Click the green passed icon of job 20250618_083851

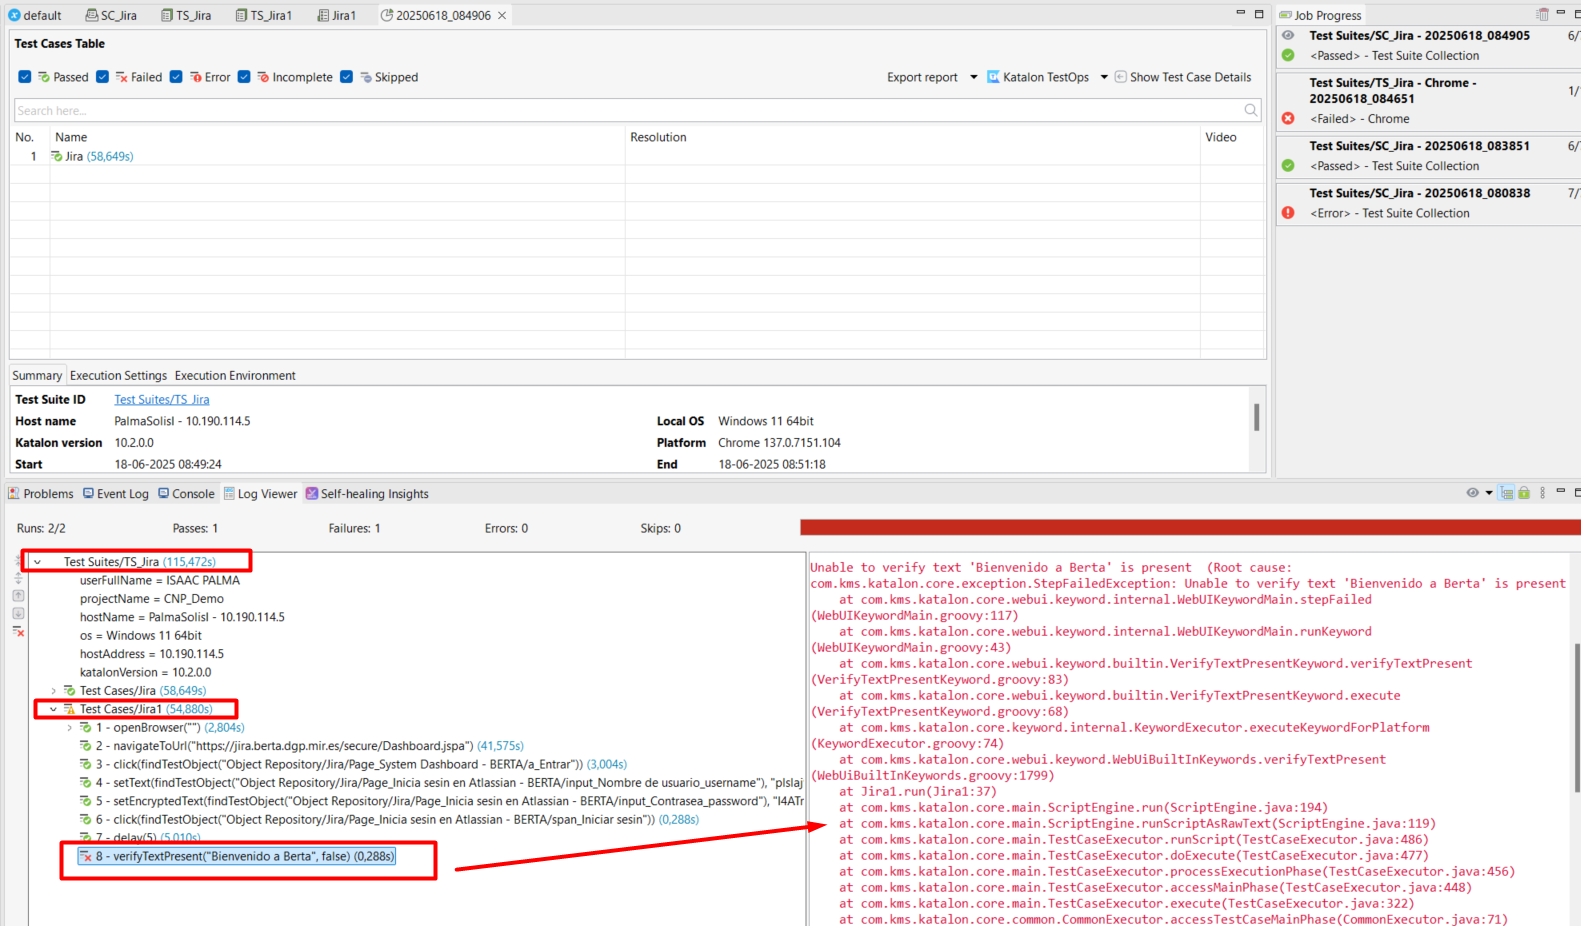(x=1288, y=166)
